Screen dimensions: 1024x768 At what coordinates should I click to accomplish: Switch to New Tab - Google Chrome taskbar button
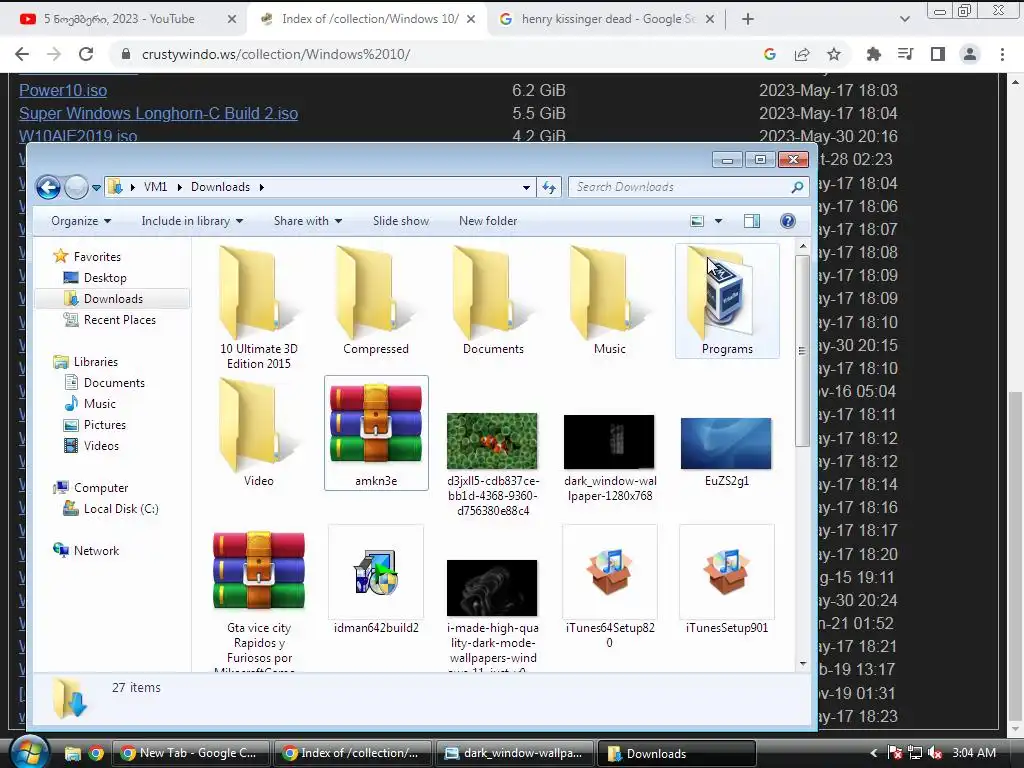(191, 753)
